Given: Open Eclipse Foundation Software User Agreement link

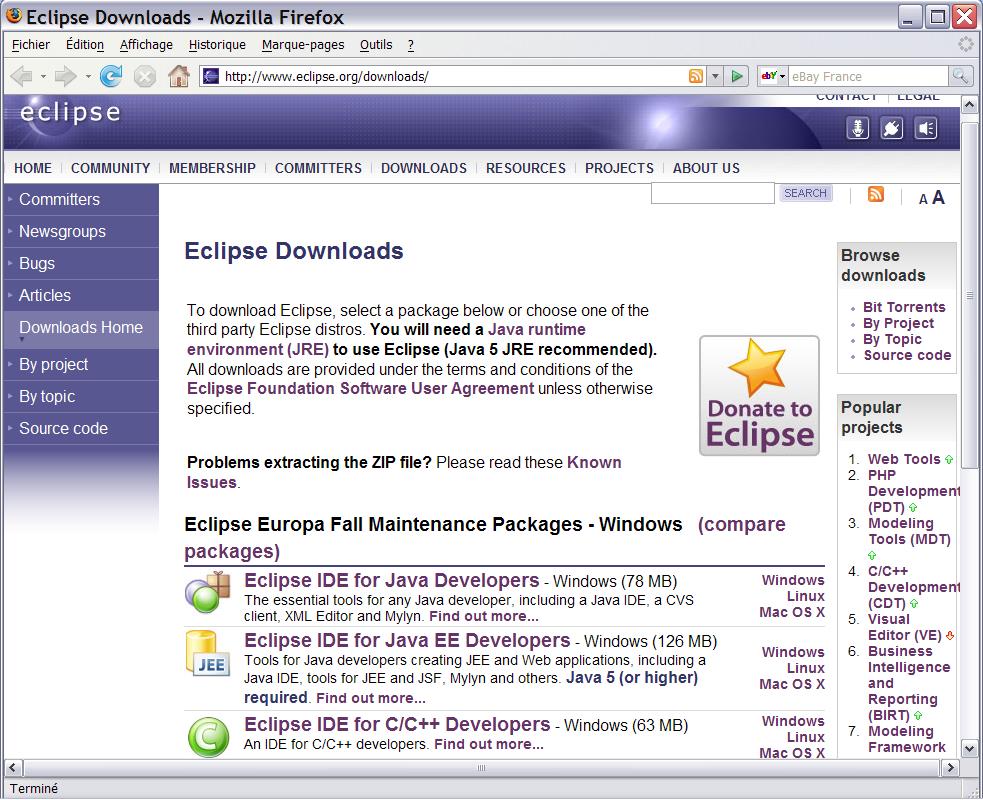Looking at the screenshot, I should 360,389.
